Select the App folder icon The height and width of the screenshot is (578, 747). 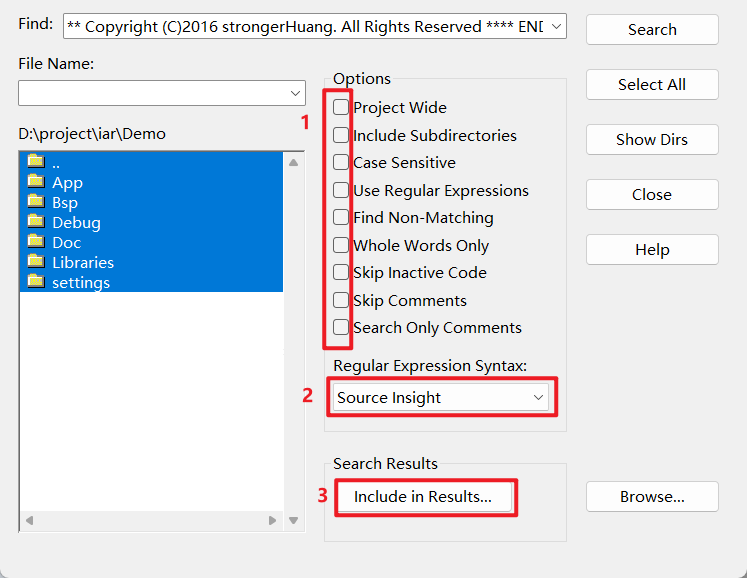36,181
